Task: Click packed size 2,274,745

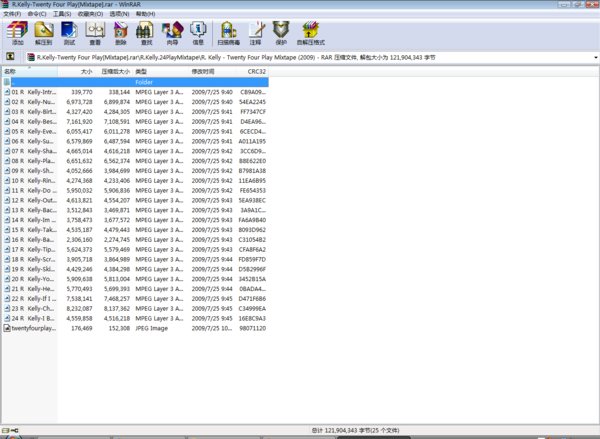Action: pyautogui.click(x=117, y=240)
